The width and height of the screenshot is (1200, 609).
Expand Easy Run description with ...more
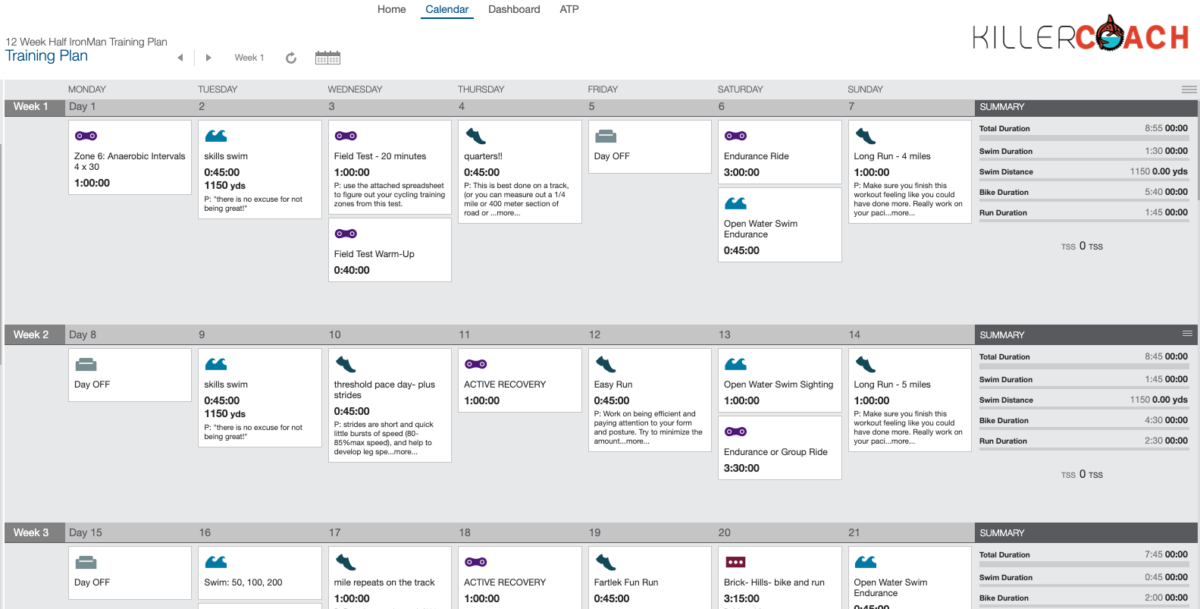(635, 441)
